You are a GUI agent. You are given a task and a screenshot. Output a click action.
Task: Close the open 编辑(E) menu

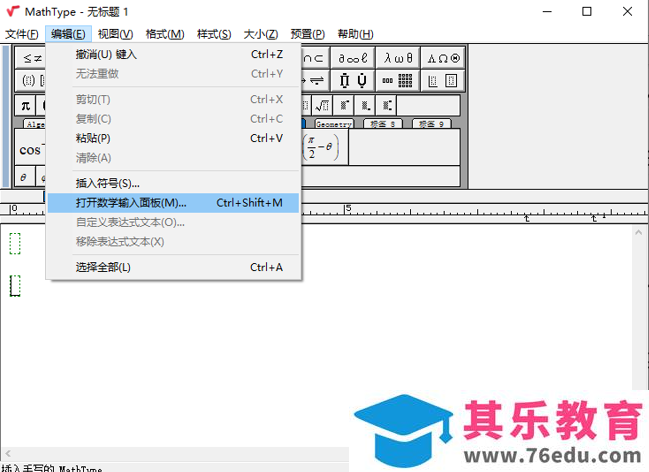(x=68, y=34)
